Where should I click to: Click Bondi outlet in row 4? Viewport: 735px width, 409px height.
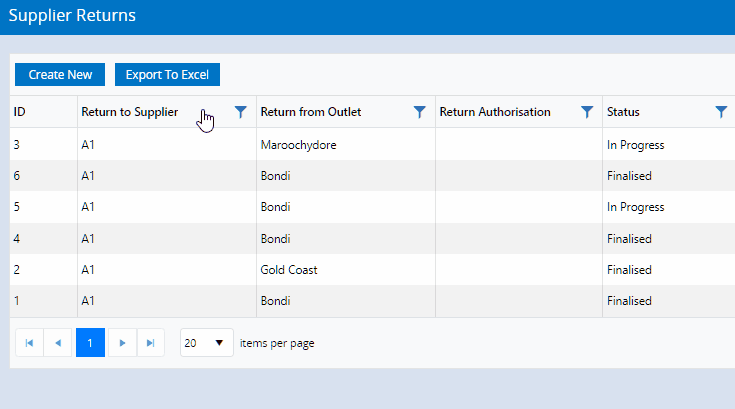275,238
